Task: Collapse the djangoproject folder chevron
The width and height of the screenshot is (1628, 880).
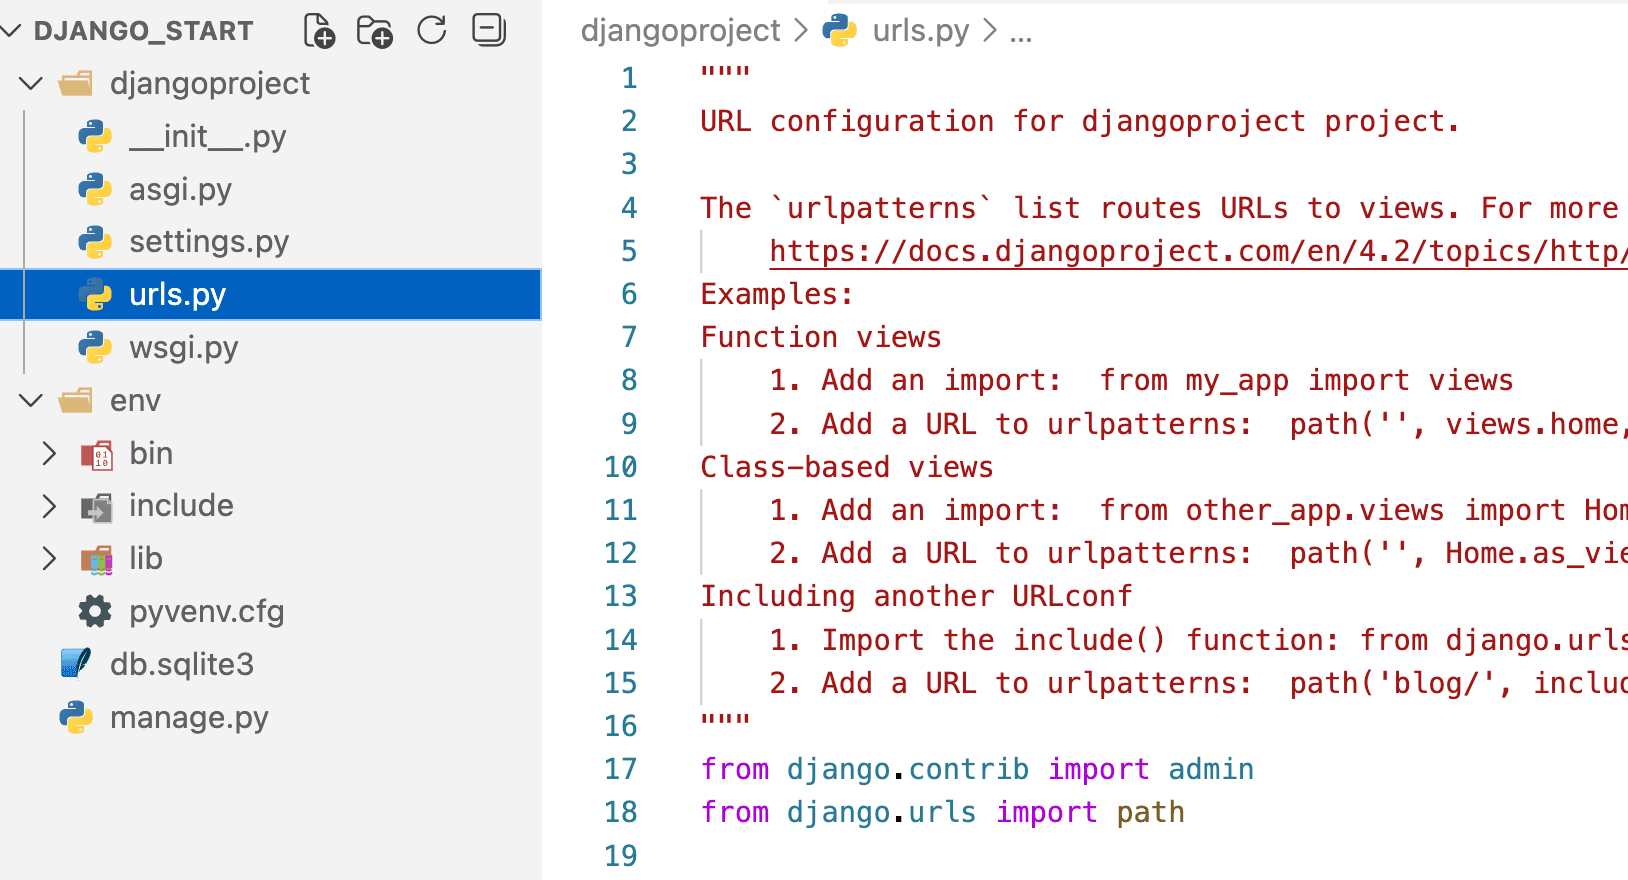Action: click(31, 83)
